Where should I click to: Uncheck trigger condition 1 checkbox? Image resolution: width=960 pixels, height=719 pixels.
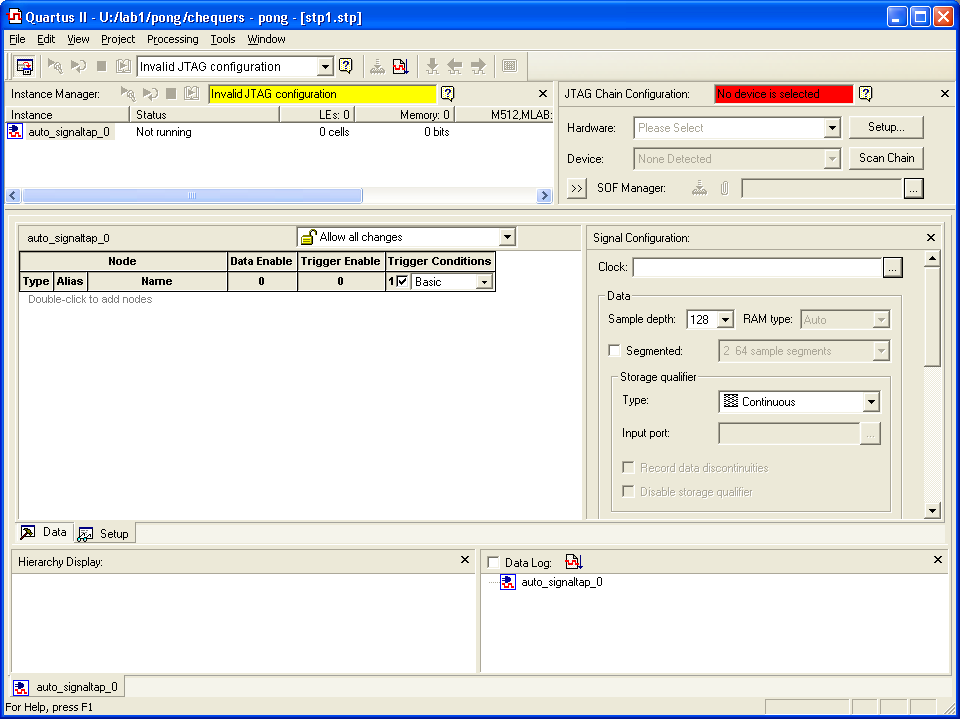pos(402,282)
